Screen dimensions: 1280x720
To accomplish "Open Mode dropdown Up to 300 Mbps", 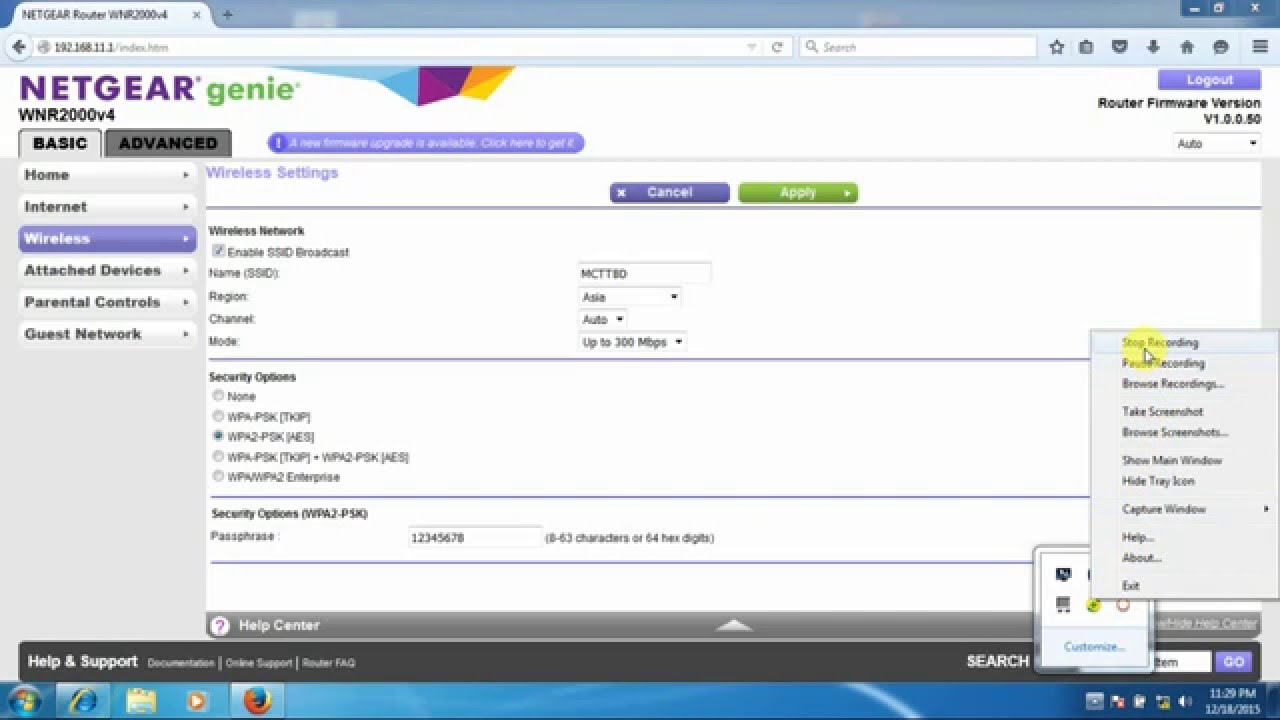I will [633, 342].
